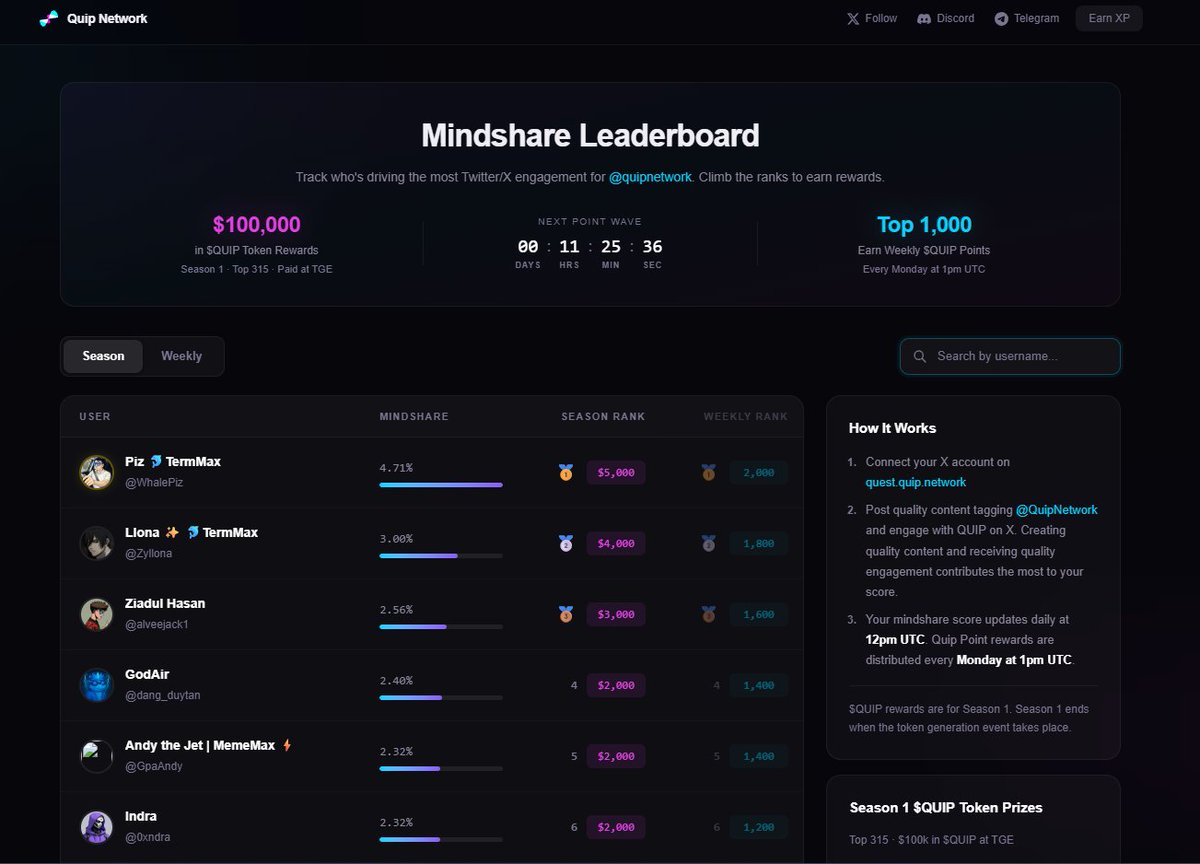Viewport: 1200px width, 864px height.
Task: Click the countdown hours value 11
Action: (569, 247)
